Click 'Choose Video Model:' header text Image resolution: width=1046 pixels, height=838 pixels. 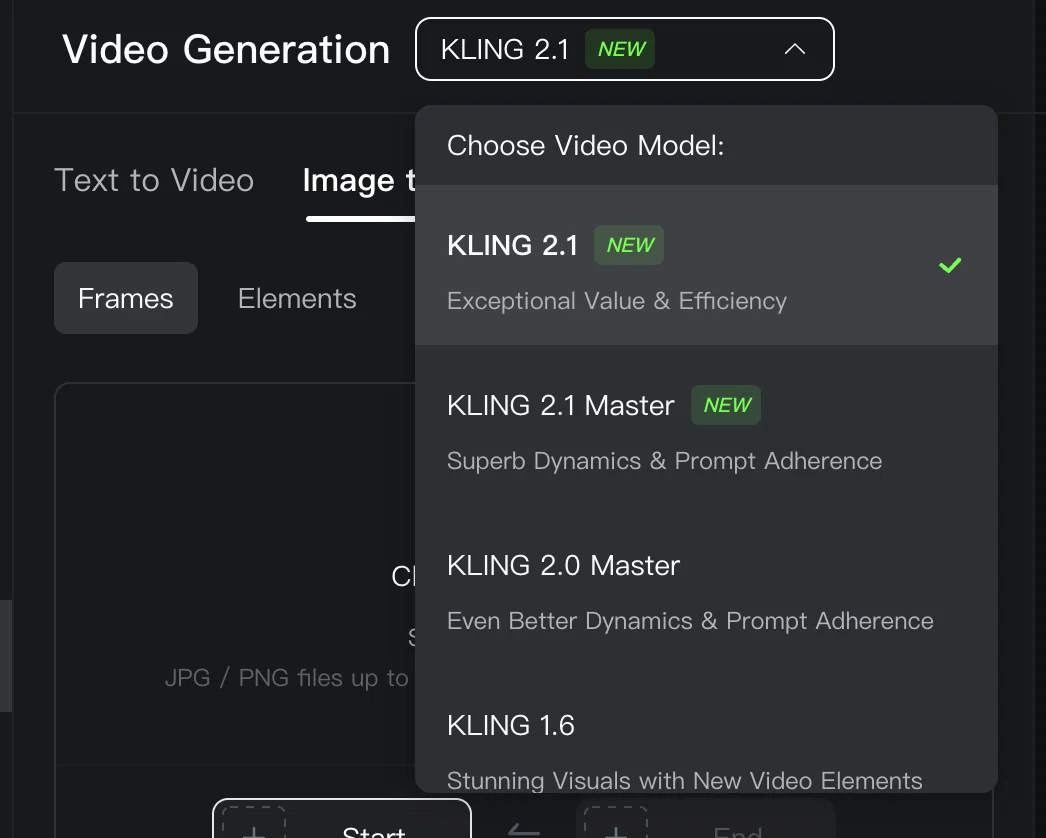(585, 145)
